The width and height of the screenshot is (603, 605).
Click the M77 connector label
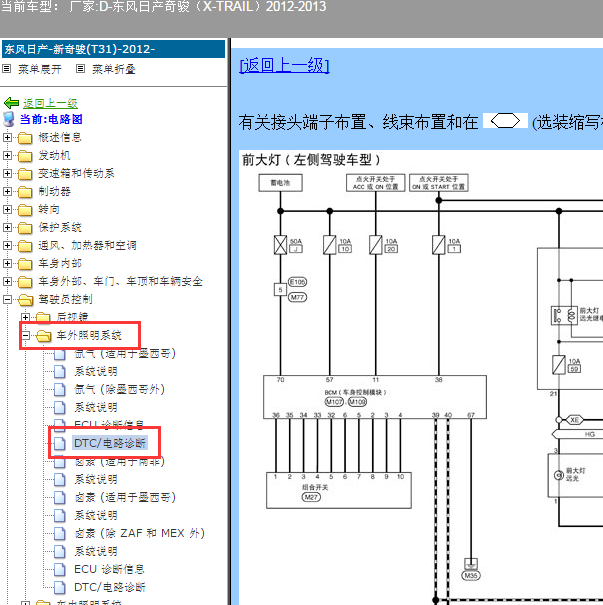[297, 297]
